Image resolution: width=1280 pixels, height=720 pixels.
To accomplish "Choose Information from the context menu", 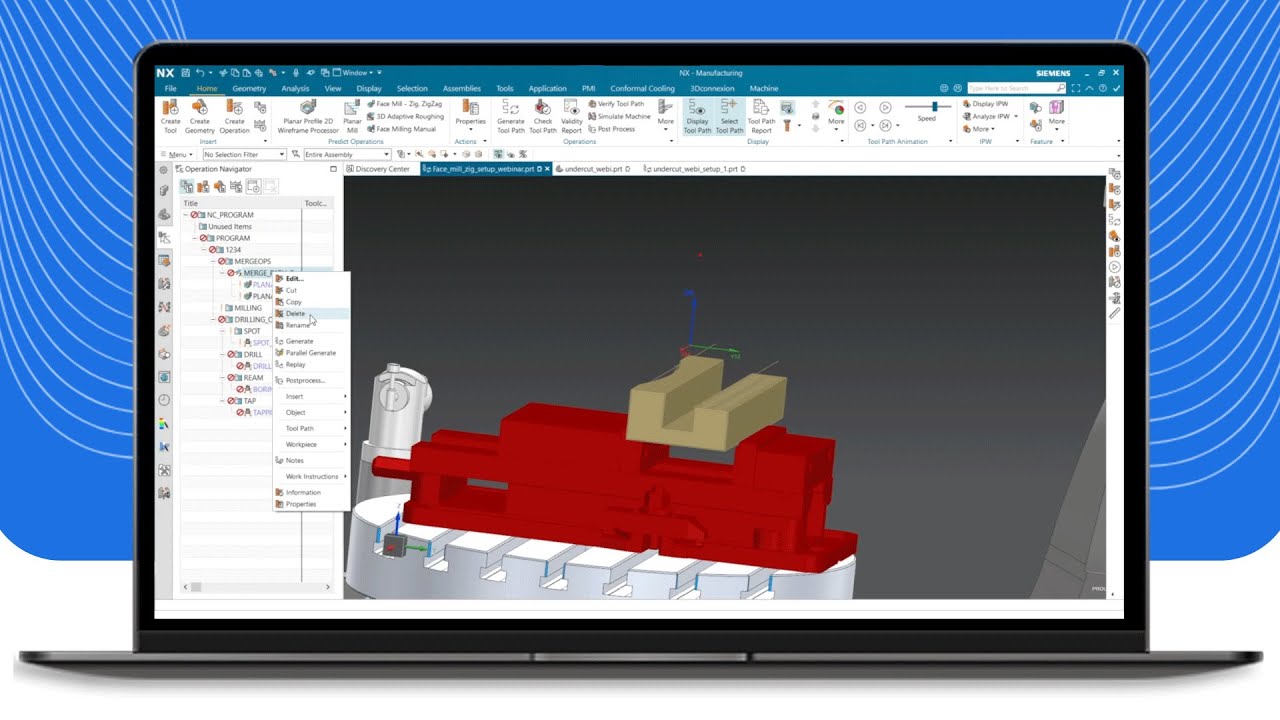I will click(312, 492).
